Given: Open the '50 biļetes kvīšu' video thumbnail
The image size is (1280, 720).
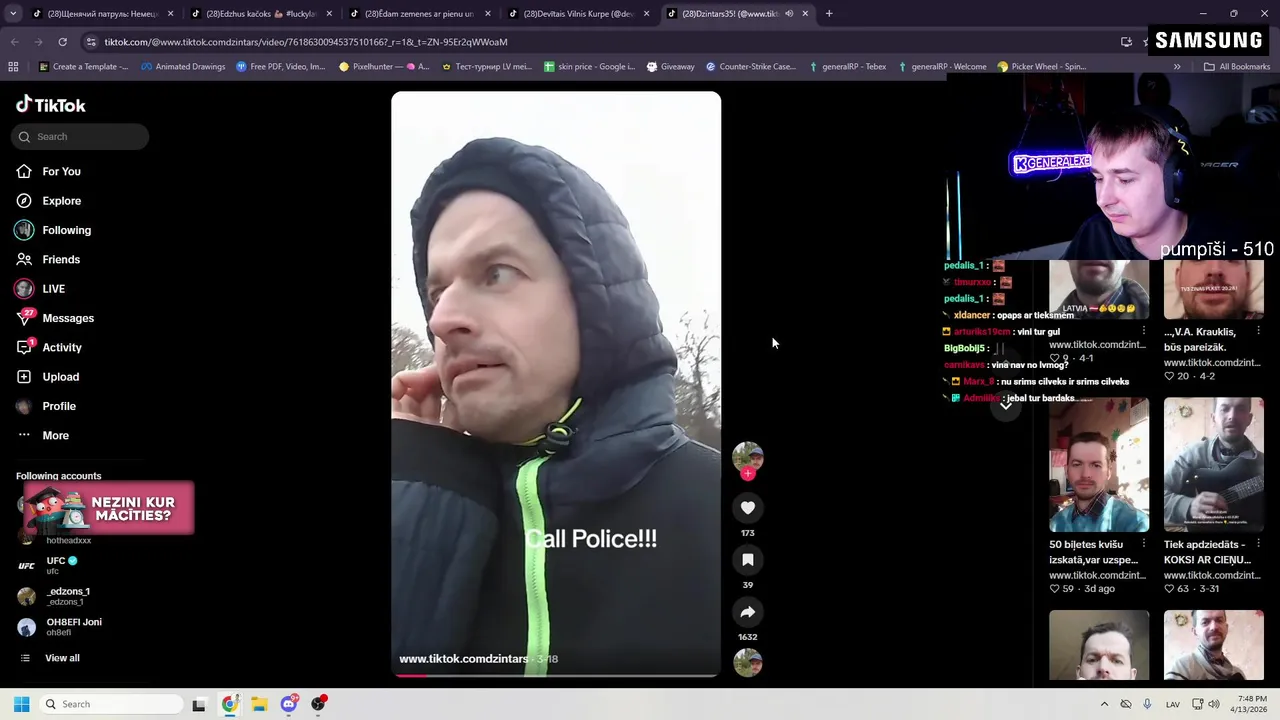Looking at the screenshot, I should pos(1099,465).
